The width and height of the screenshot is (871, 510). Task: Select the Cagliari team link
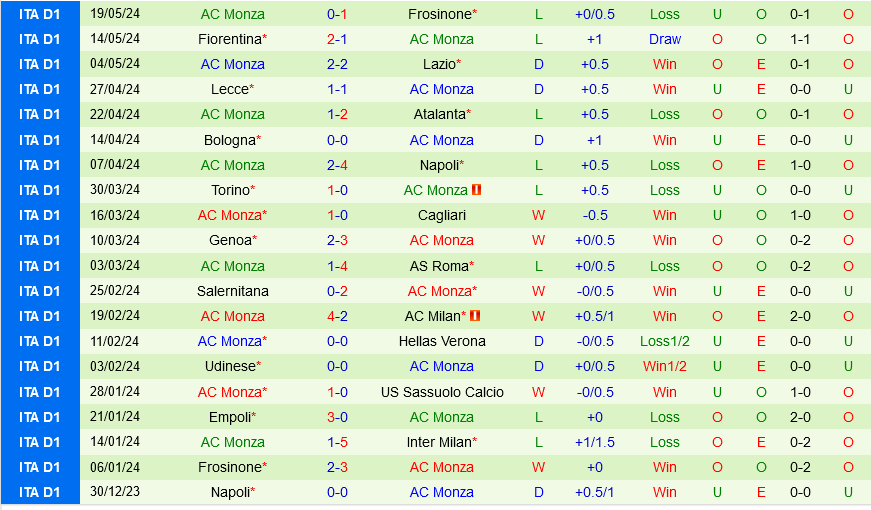tap(441, 215)
